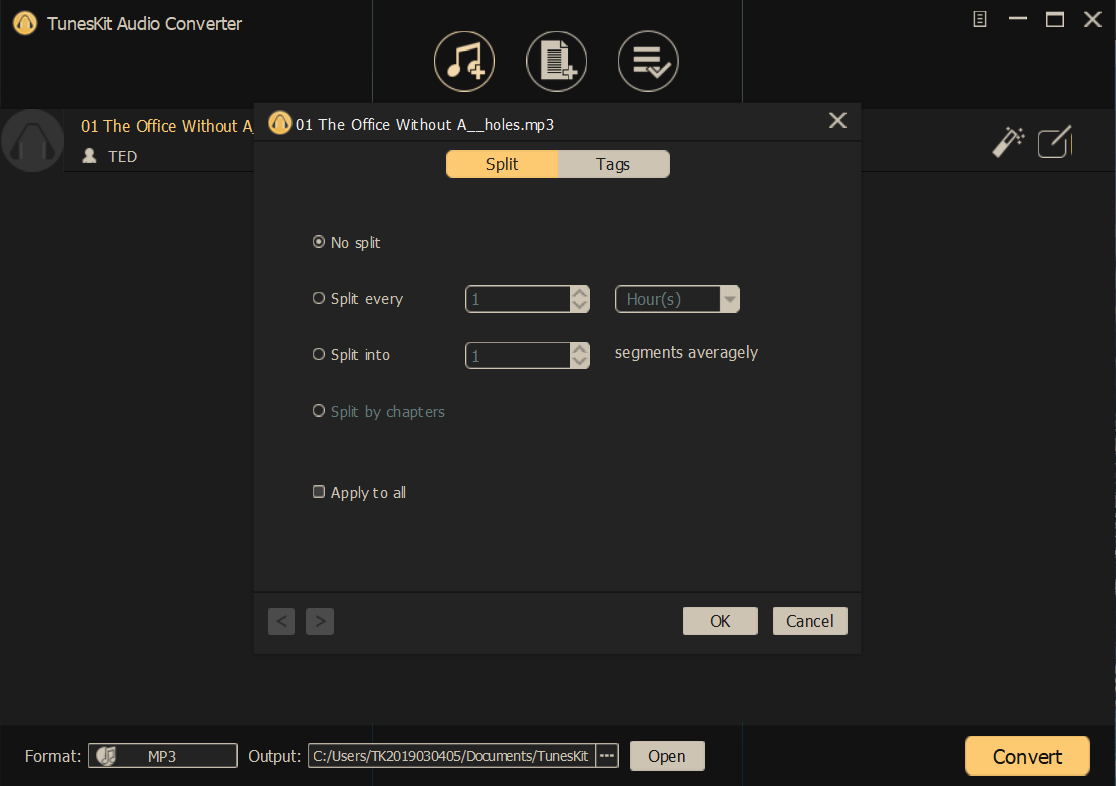1116x786 pixels.
Task: Open the add audio files icon
Action: click(465, 61)
